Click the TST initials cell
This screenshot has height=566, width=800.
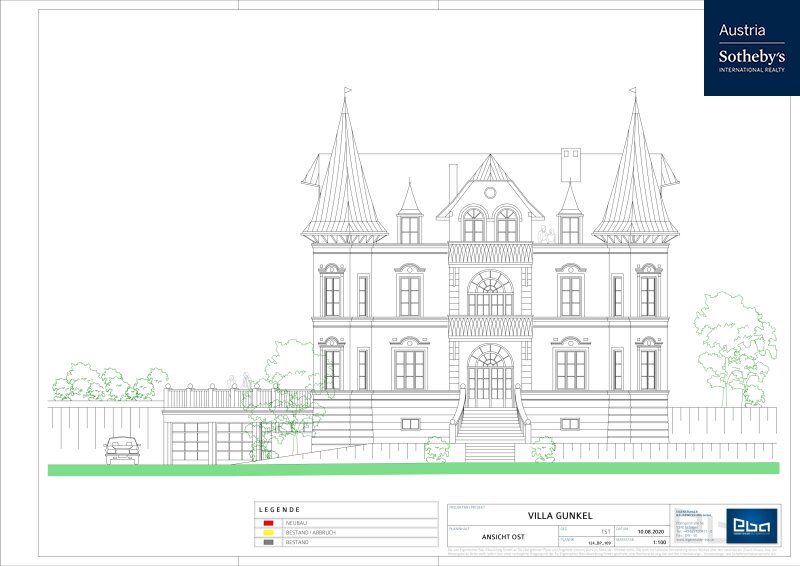pyautogui.click(x=605, y=531)
